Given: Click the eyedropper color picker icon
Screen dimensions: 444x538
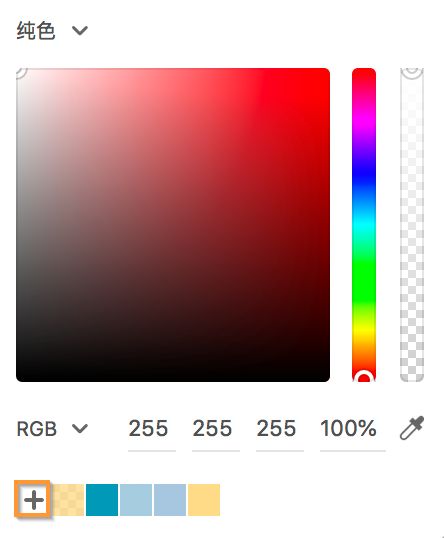Looking at the screenshot, I should click(x=412, y=428).
